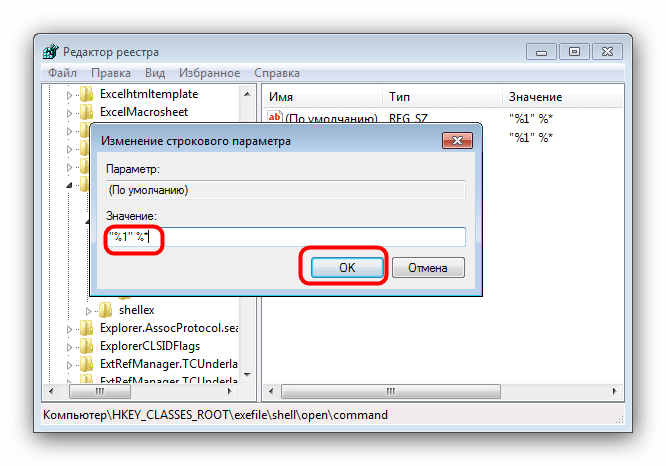Screen dimensions: 666x466
Task: Click the tree pane horizontal scrollbar thumb
Action: coord(100,391)
